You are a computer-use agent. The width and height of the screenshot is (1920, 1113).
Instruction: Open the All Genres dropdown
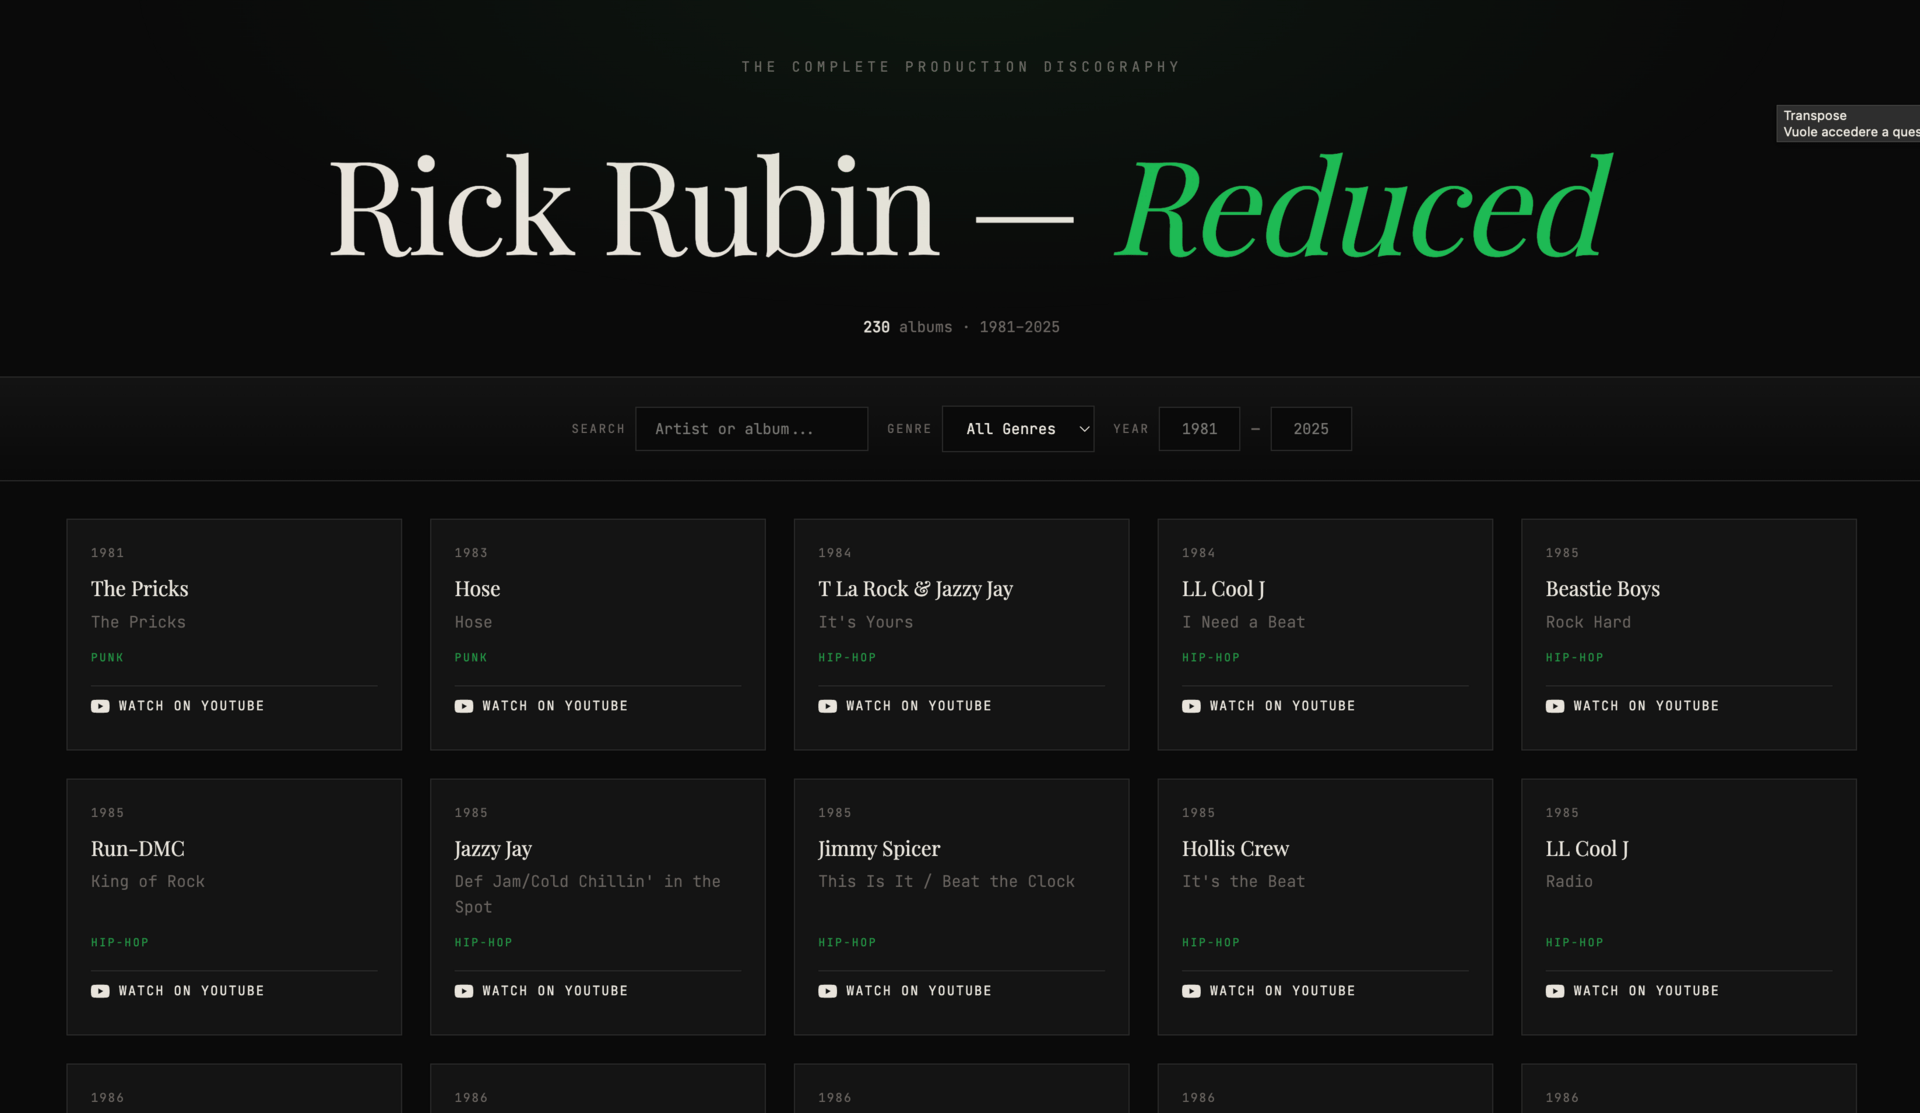(x=1010, y=429)
